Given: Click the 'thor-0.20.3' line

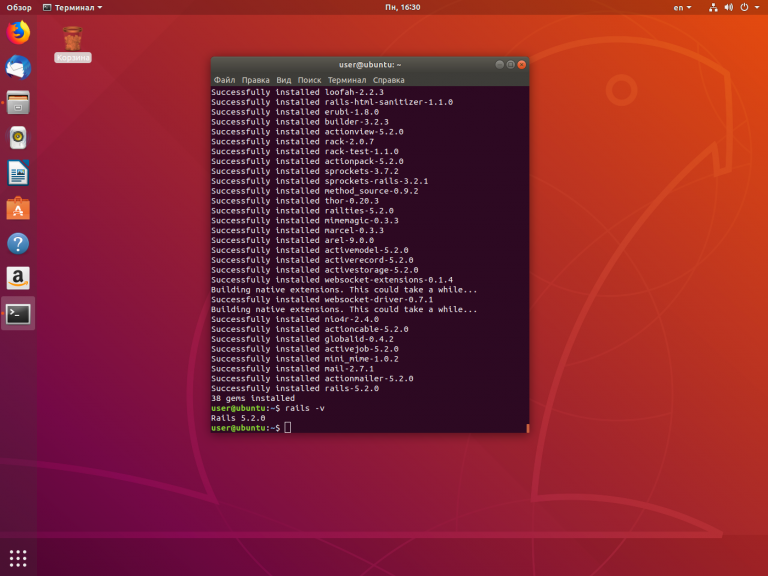Looking at the screenshot, I should point(295,201).
